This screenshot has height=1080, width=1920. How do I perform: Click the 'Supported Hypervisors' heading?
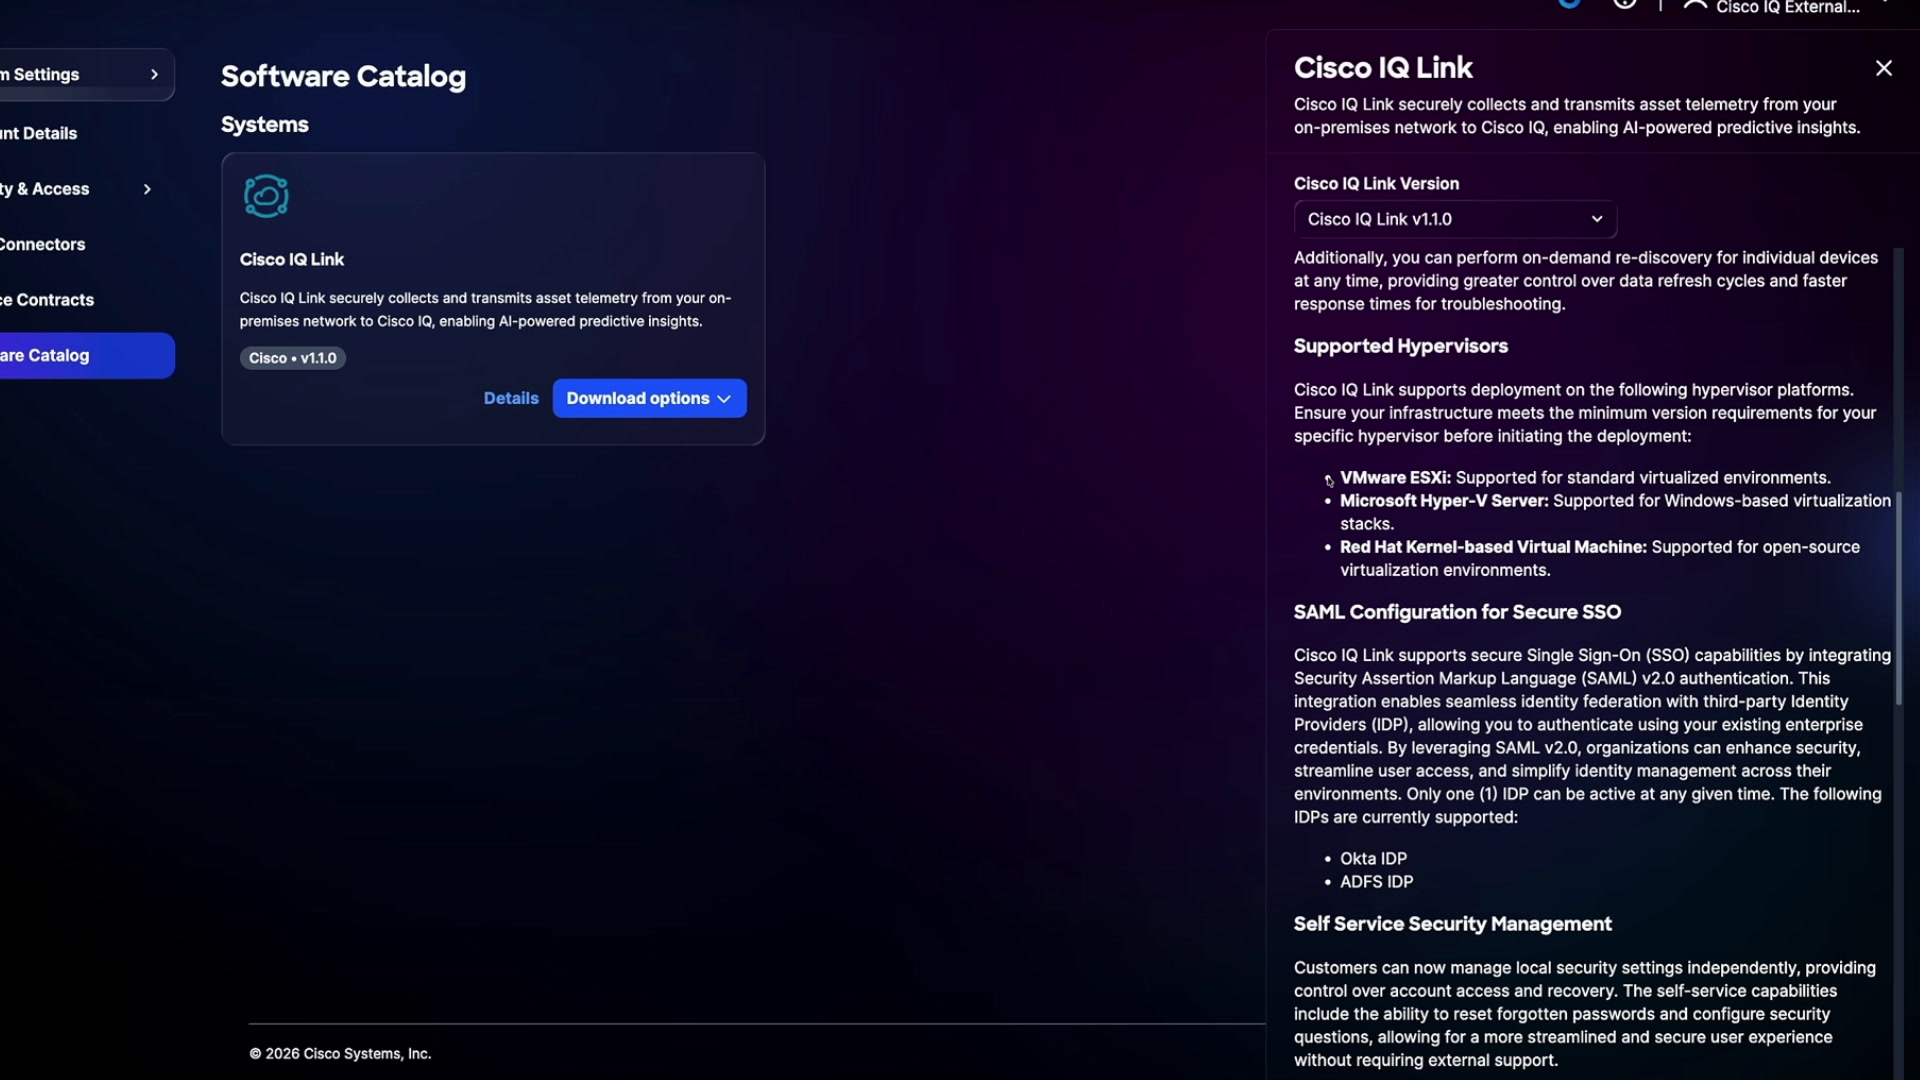(x=1400, y=346)
